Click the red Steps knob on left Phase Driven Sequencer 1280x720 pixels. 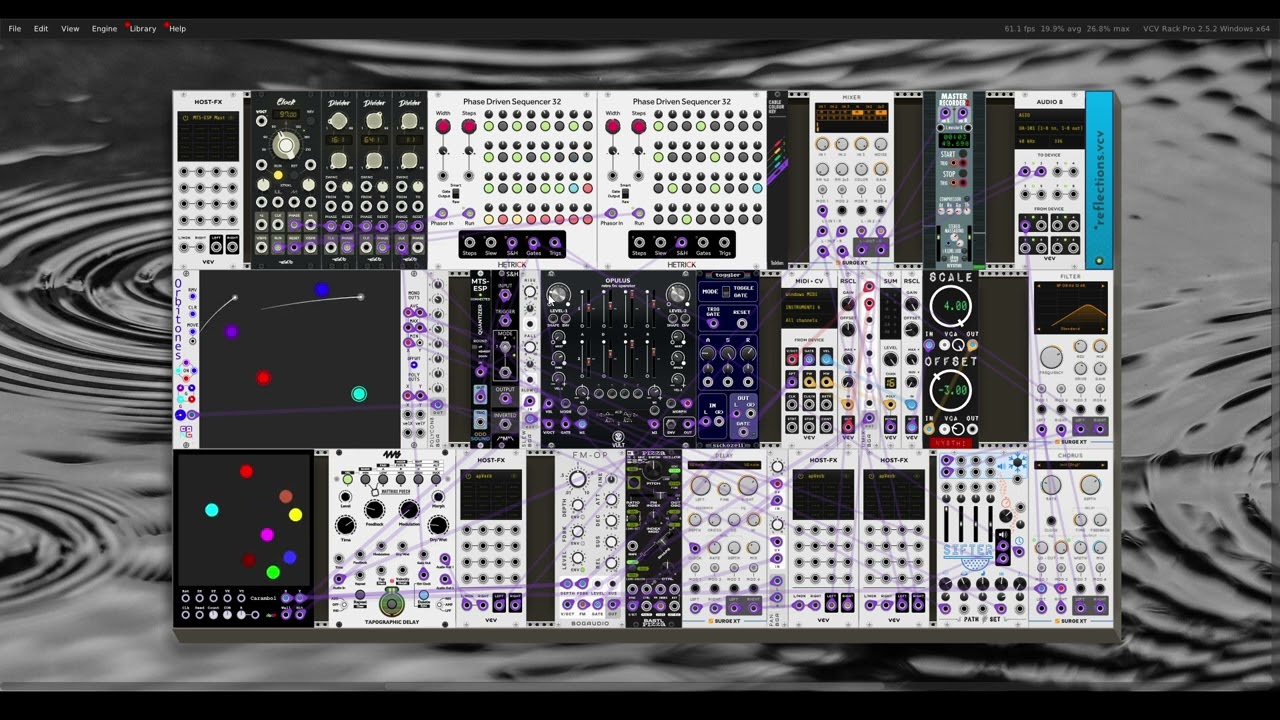(x=468, y=127)
